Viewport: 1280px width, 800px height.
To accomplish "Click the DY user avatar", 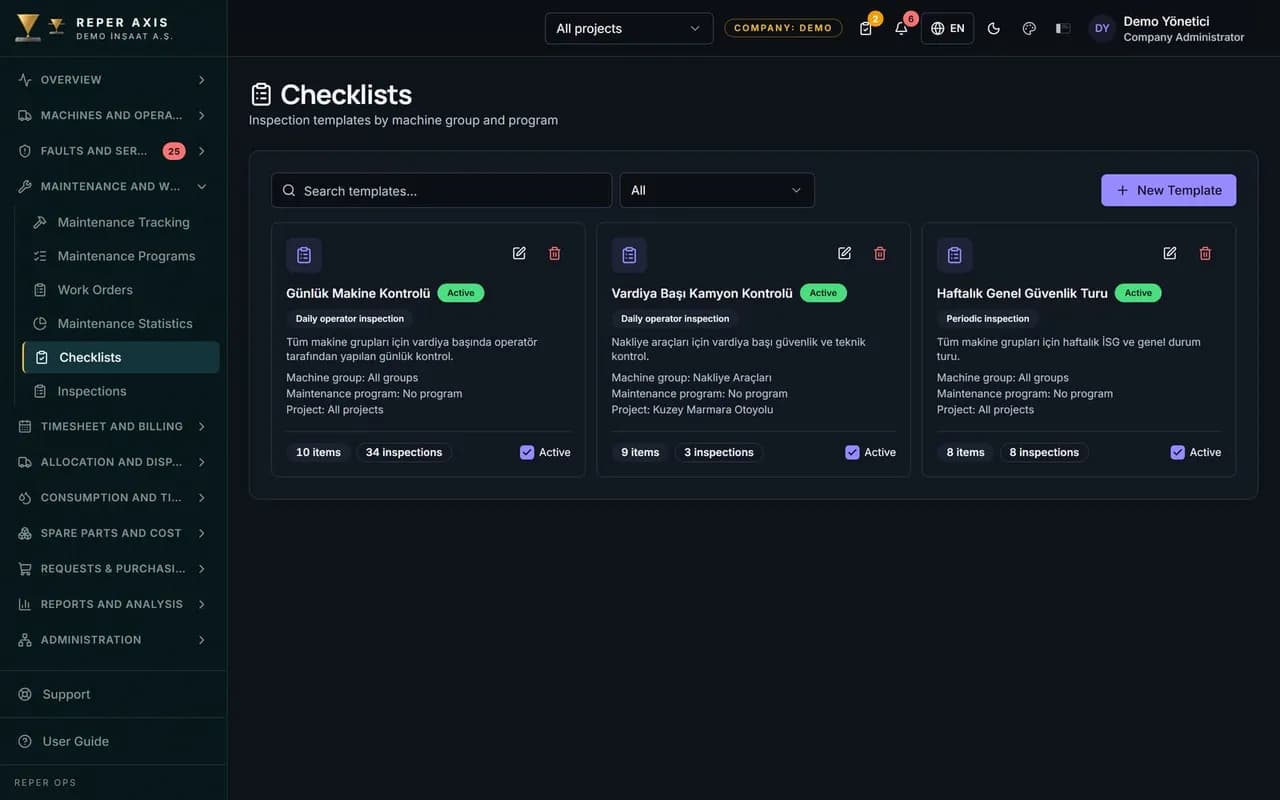I will 1102,28.
